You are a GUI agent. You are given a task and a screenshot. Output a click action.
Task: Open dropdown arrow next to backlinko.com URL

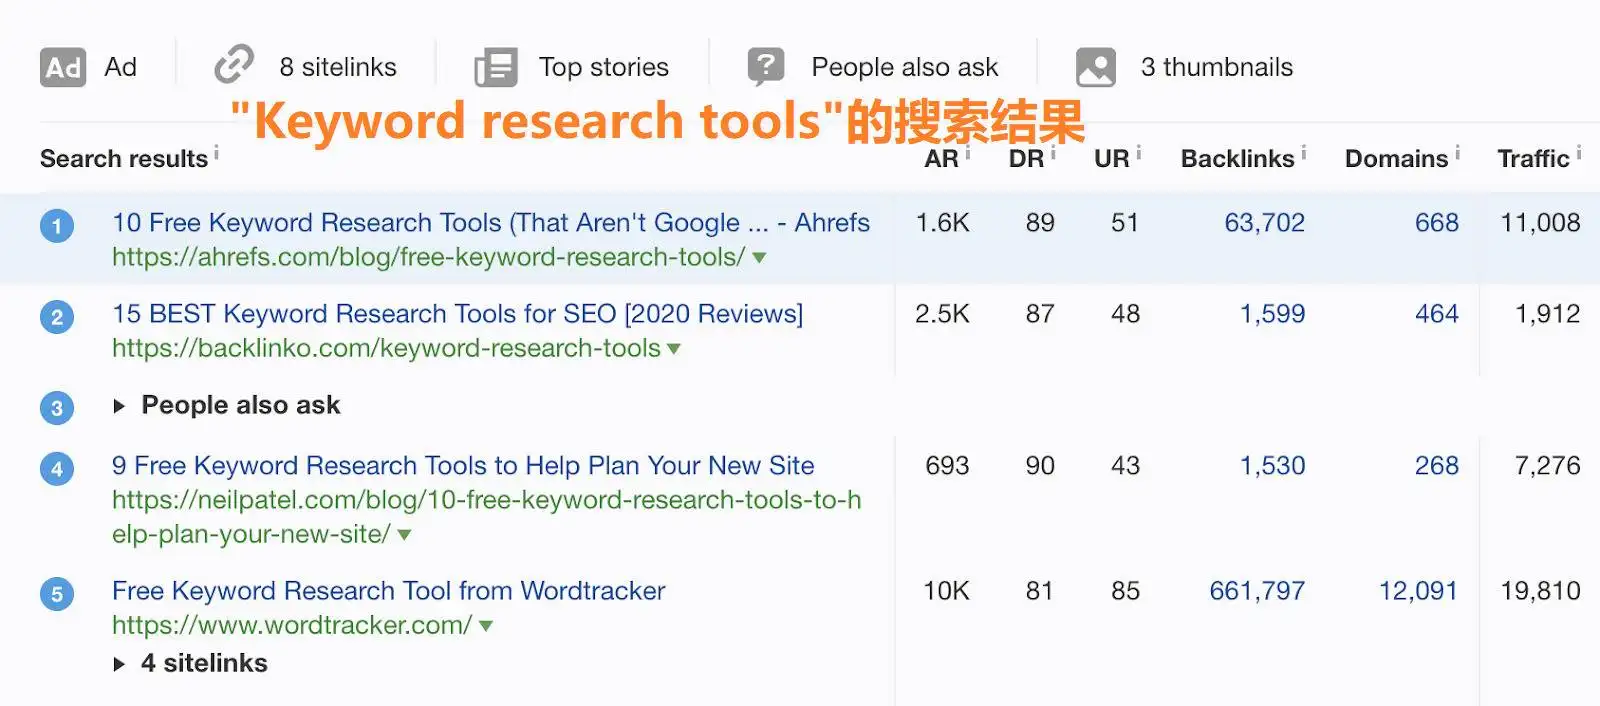[x=674, y=349]
